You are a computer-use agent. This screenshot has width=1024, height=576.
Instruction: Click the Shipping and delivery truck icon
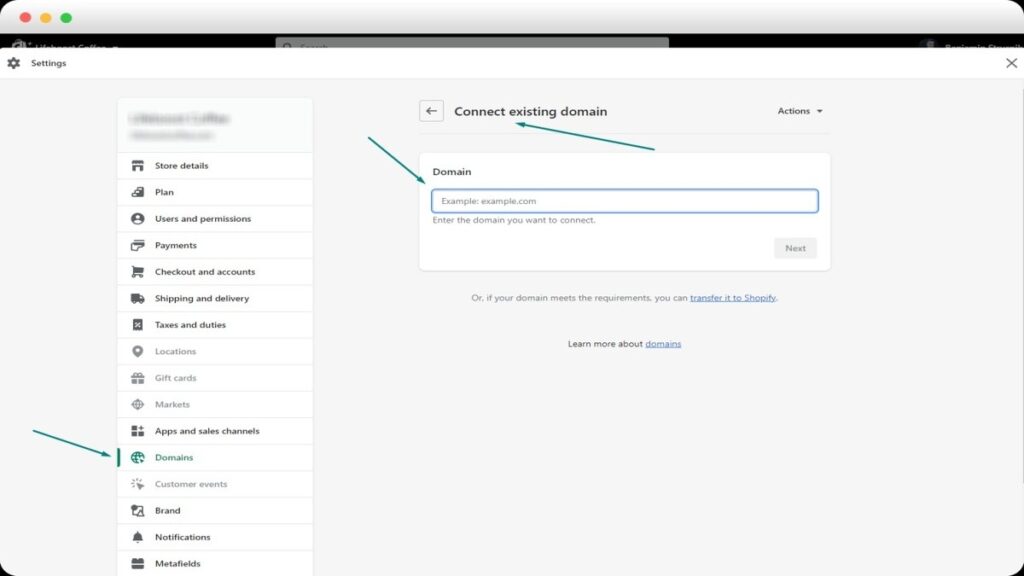tap(137, 298)
